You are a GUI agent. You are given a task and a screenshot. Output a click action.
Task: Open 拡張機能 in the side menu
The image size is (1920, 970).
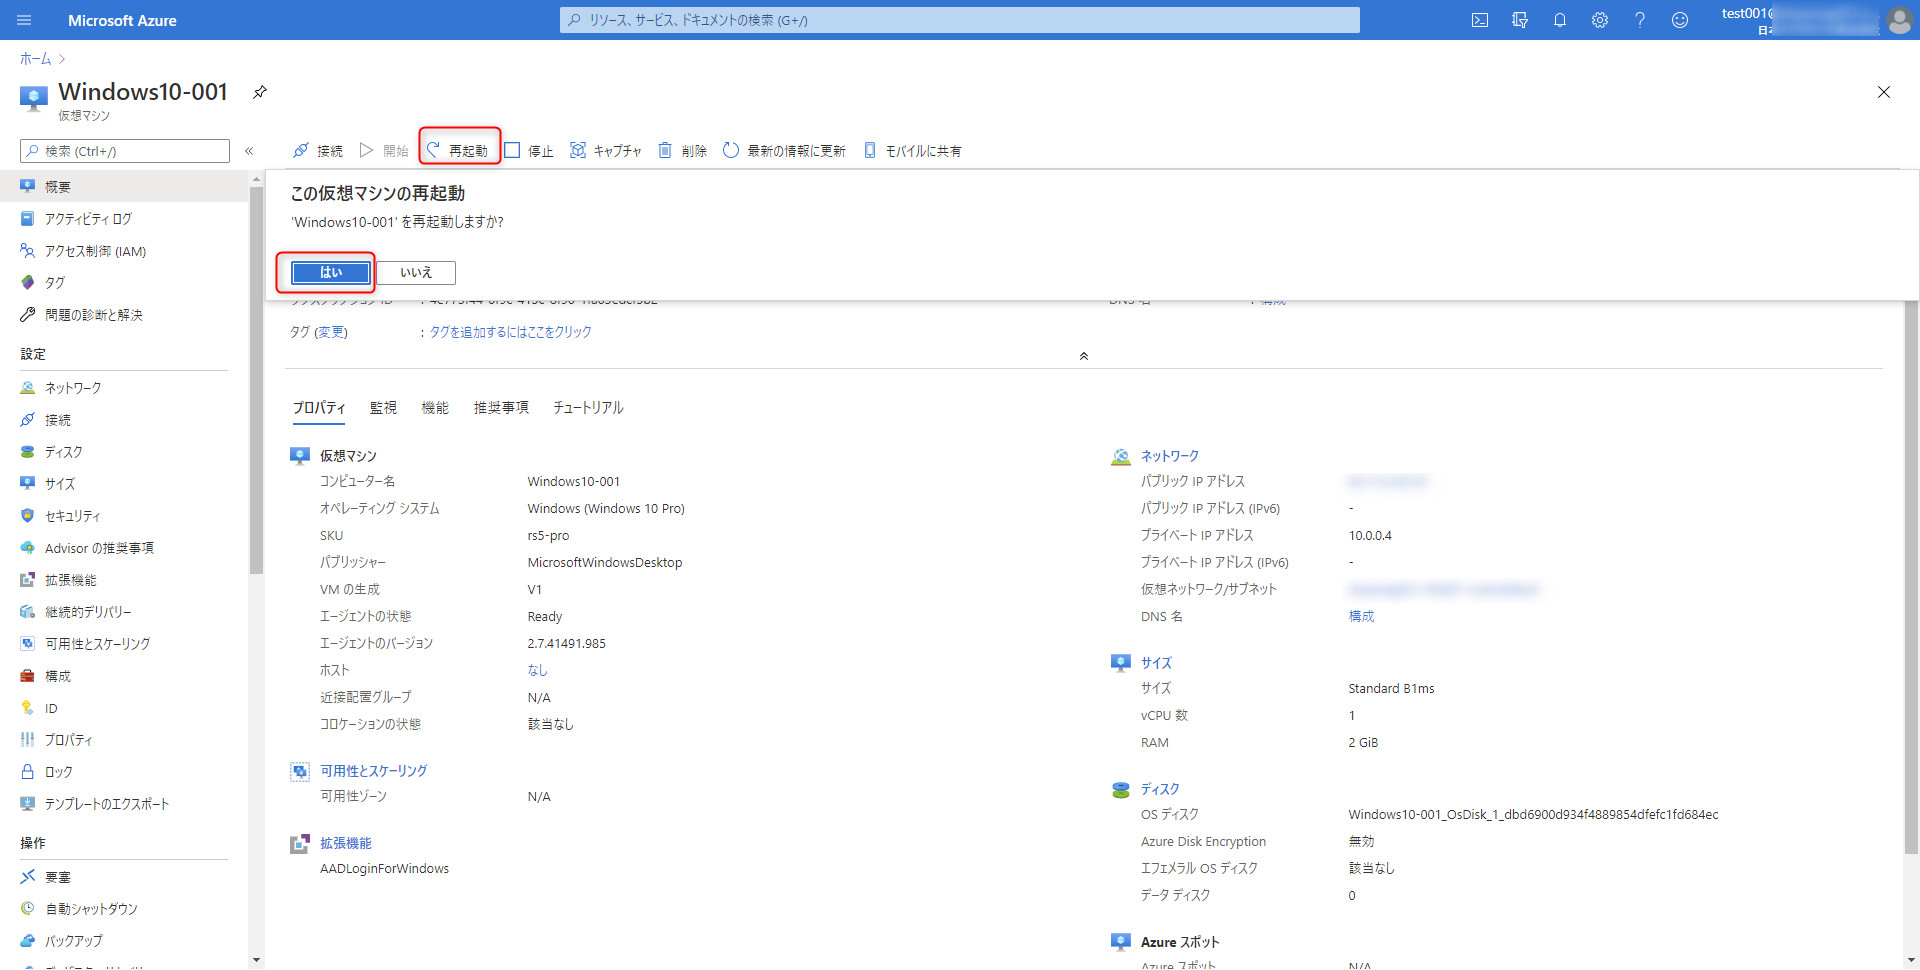pos(124,580)
